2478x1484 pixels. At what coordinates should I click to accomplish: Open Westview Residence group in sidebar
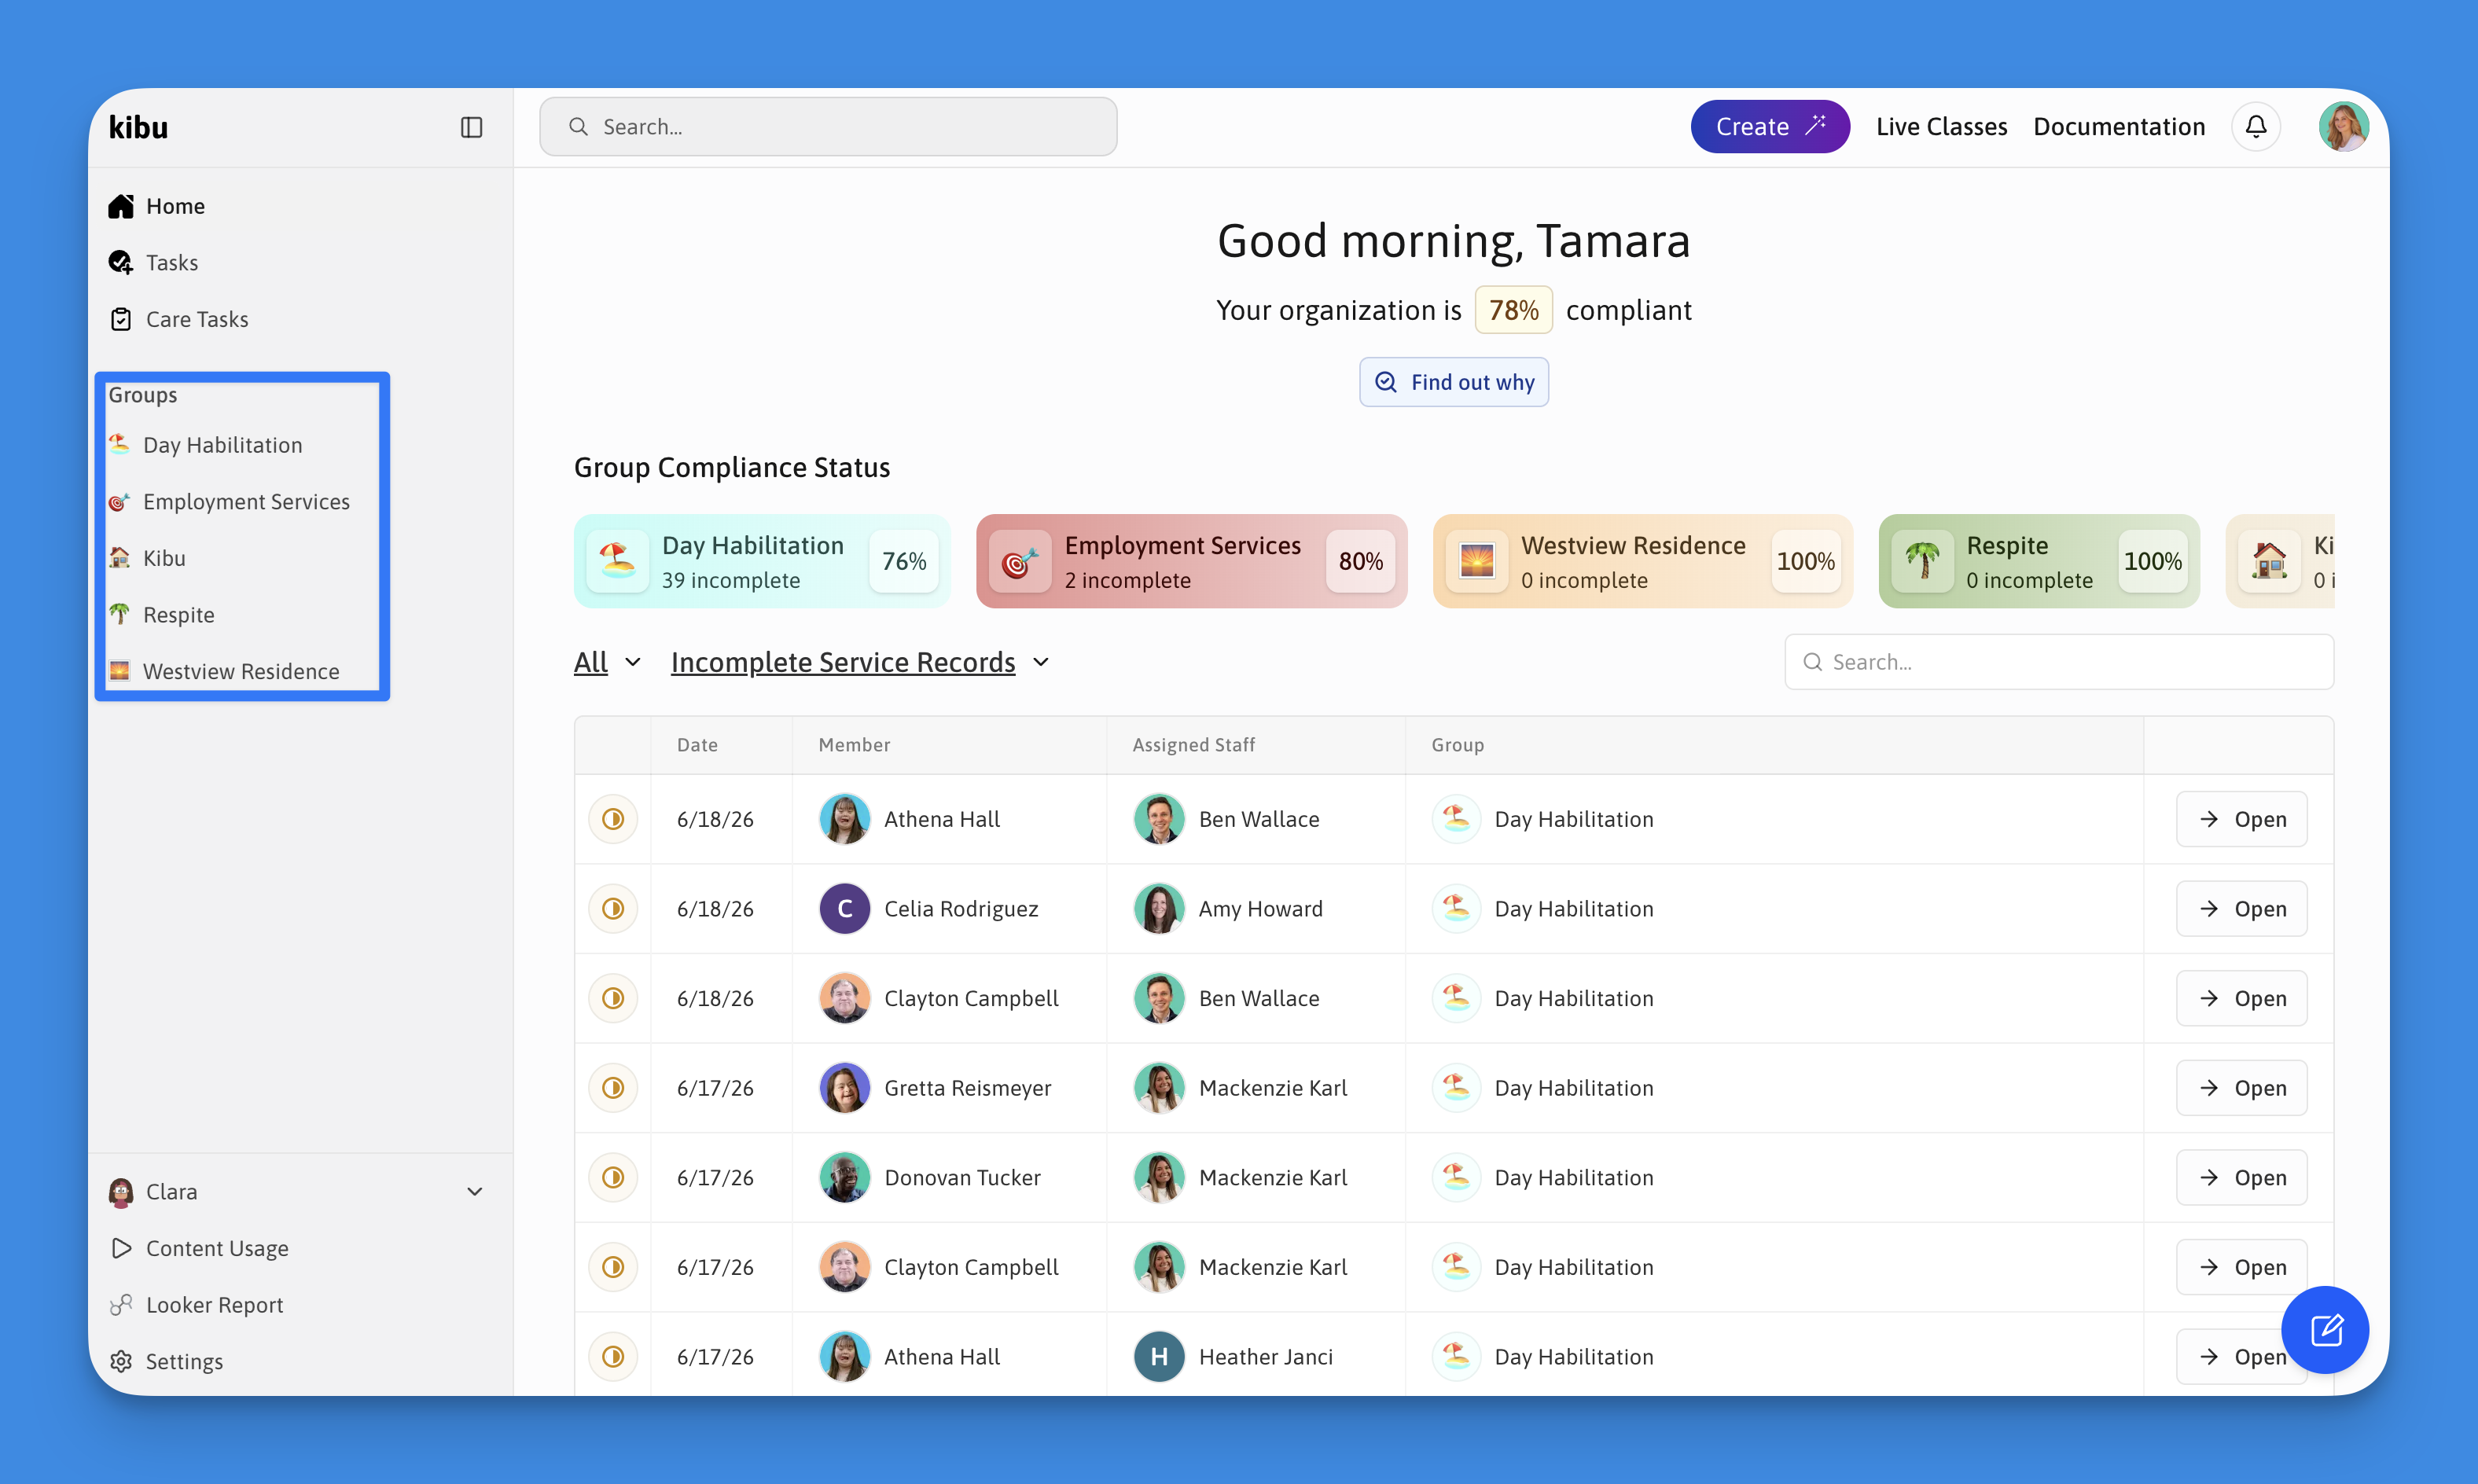point(224,671)
